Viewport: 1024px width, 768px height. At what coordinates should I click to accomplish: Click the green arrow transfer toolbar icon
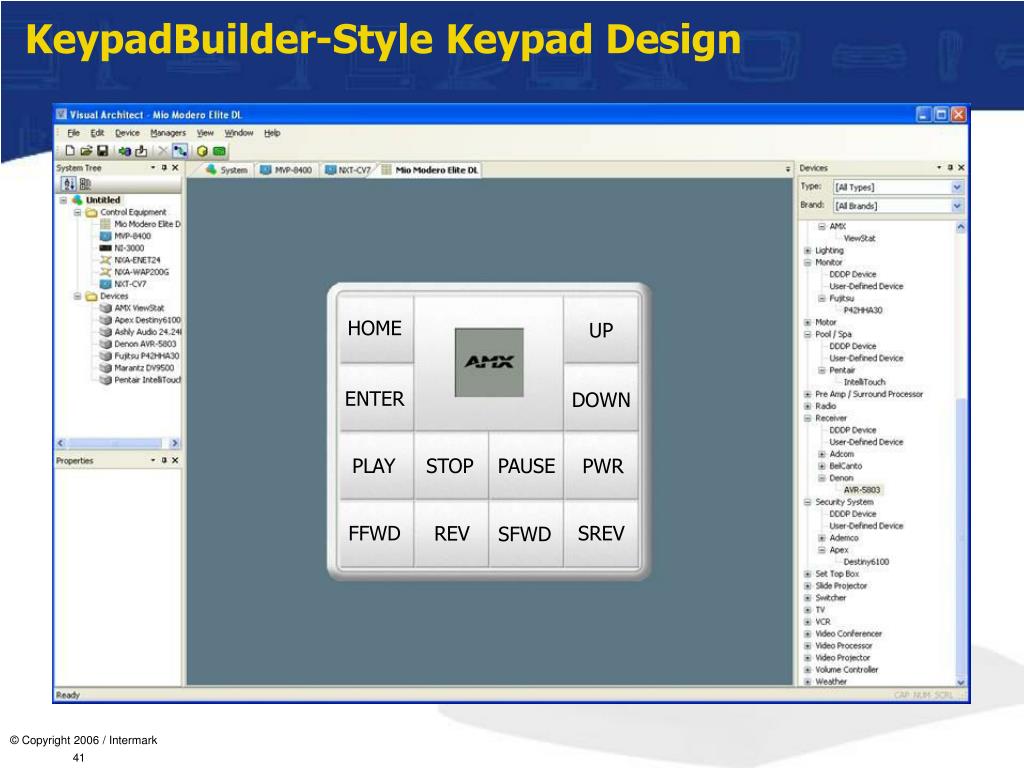click(x=124, y=151)
